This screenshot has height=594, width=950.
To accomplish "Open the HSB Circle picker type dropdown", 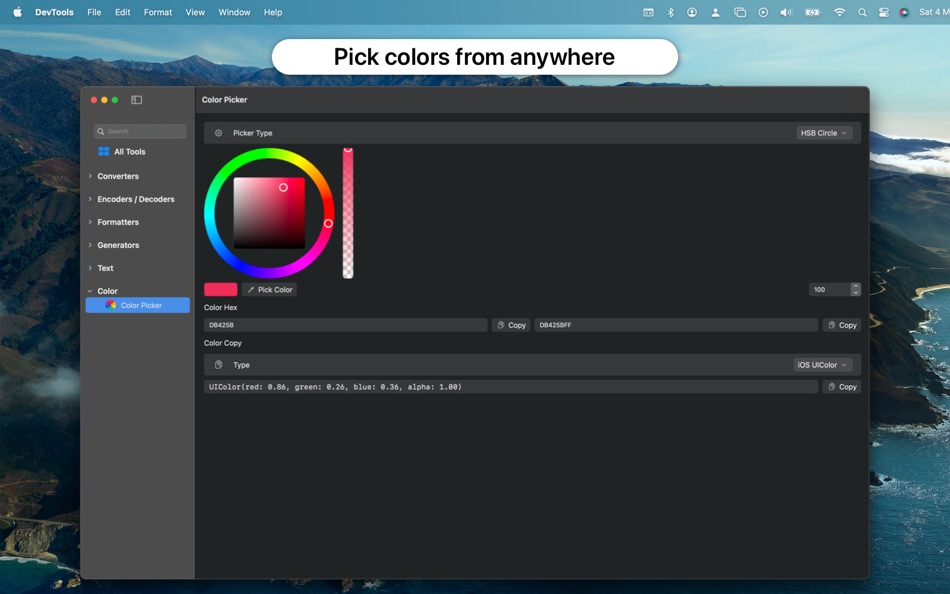I will (x=824, y=133).
